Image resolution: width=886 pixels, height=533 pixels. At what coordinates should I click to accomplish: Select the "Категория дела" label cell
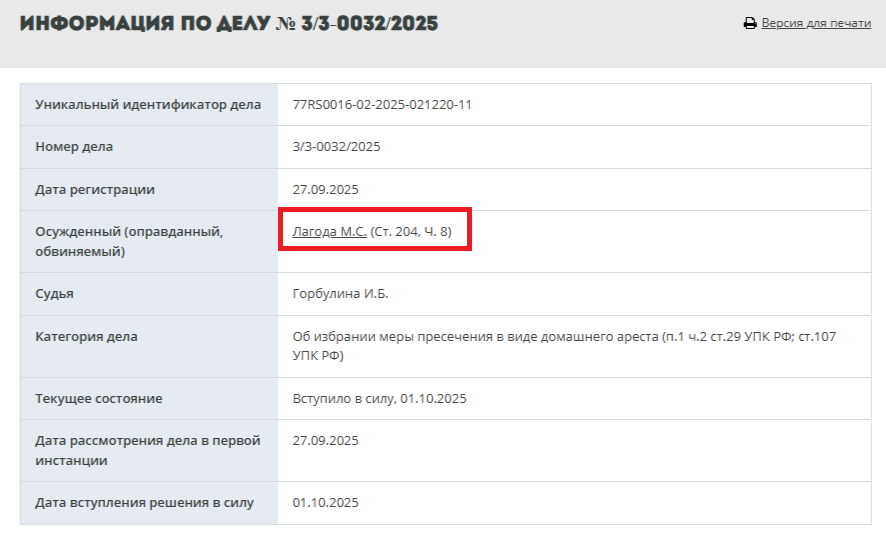click(x=86, y=337)
